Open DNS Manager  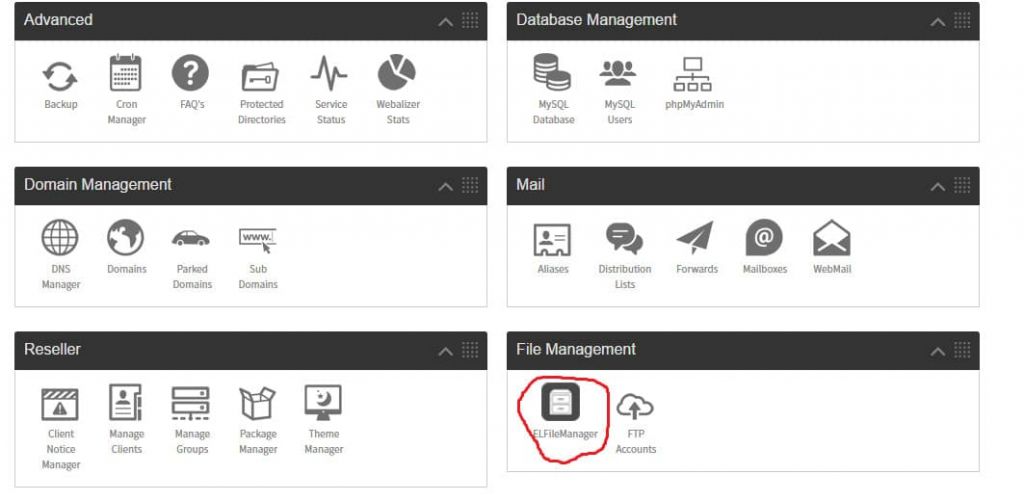pyautogui.click(x=60, y=255)
